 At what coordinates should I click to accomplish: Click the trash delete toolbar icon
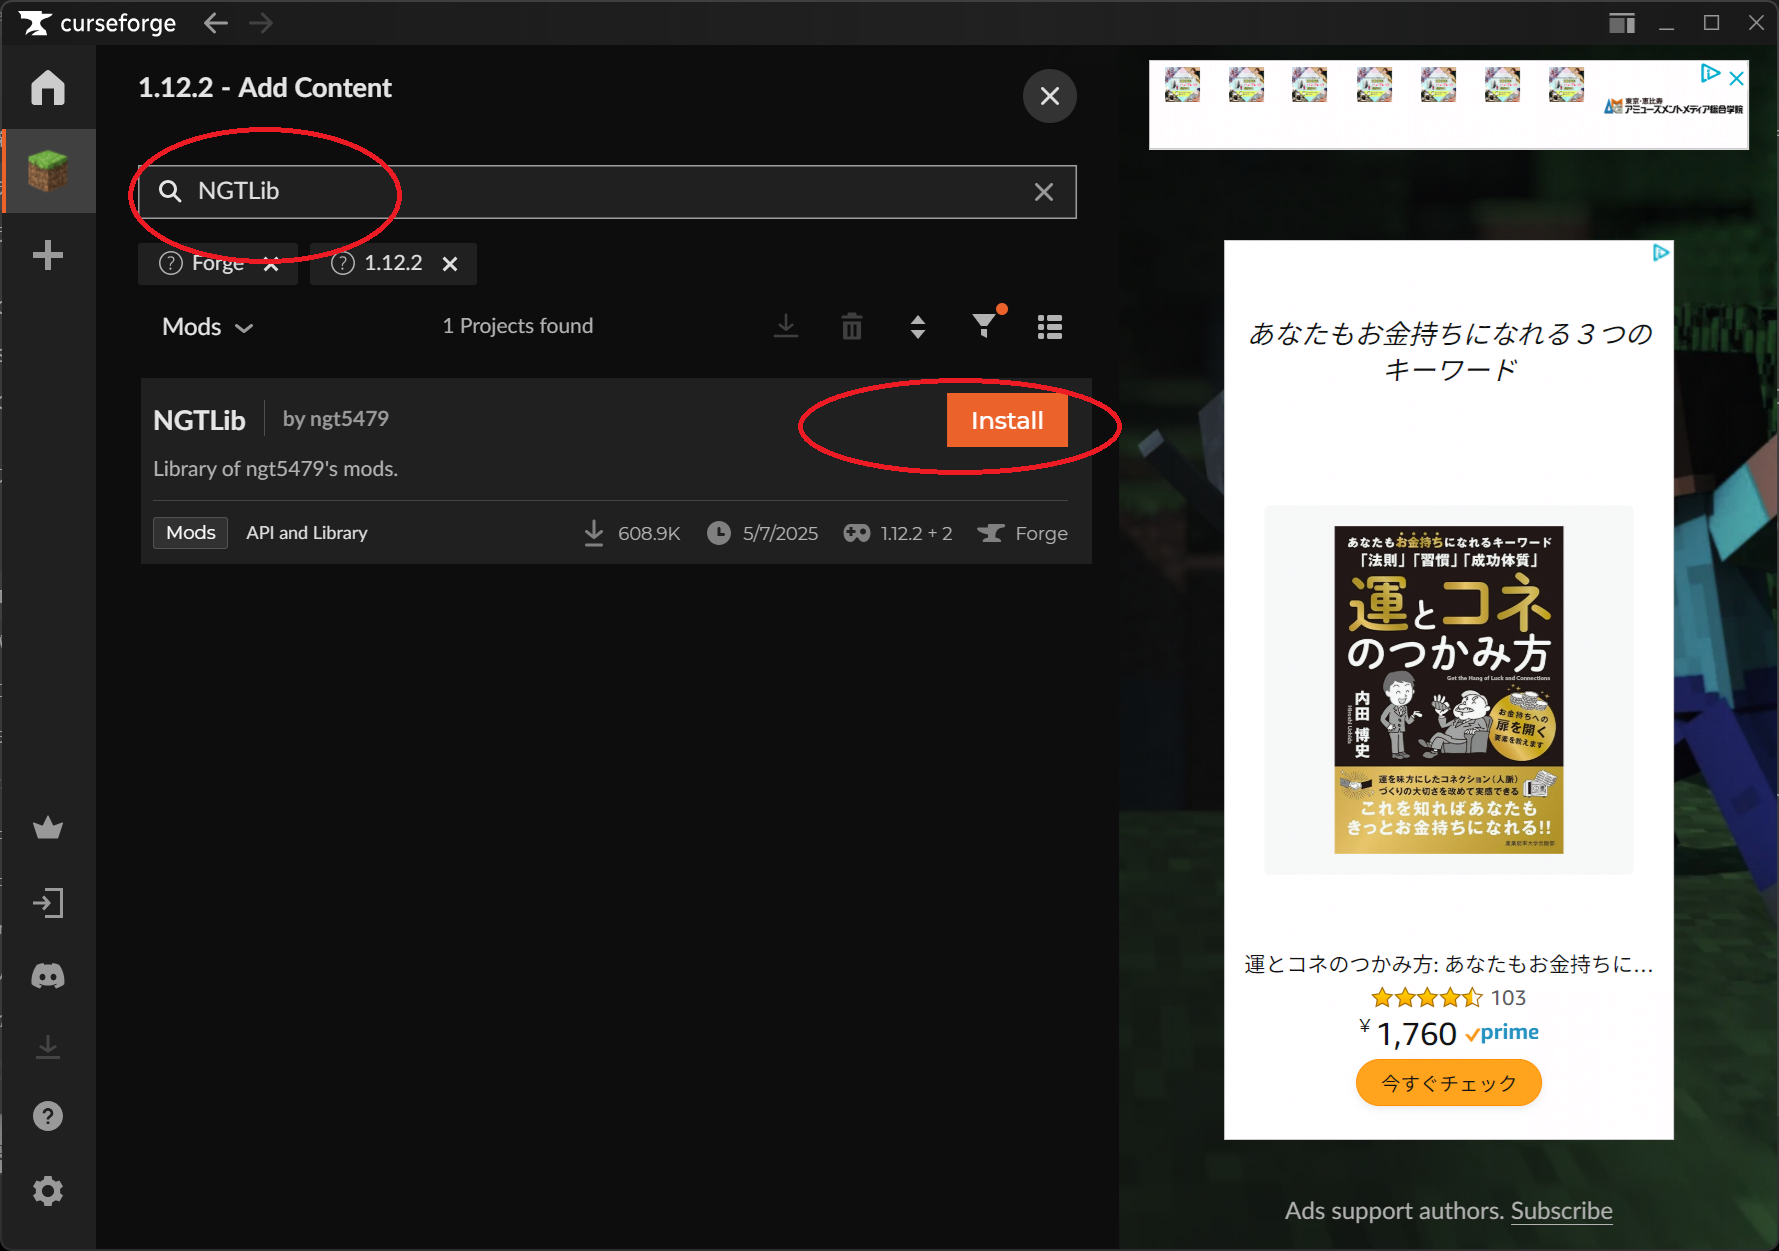tap(852, 327)
